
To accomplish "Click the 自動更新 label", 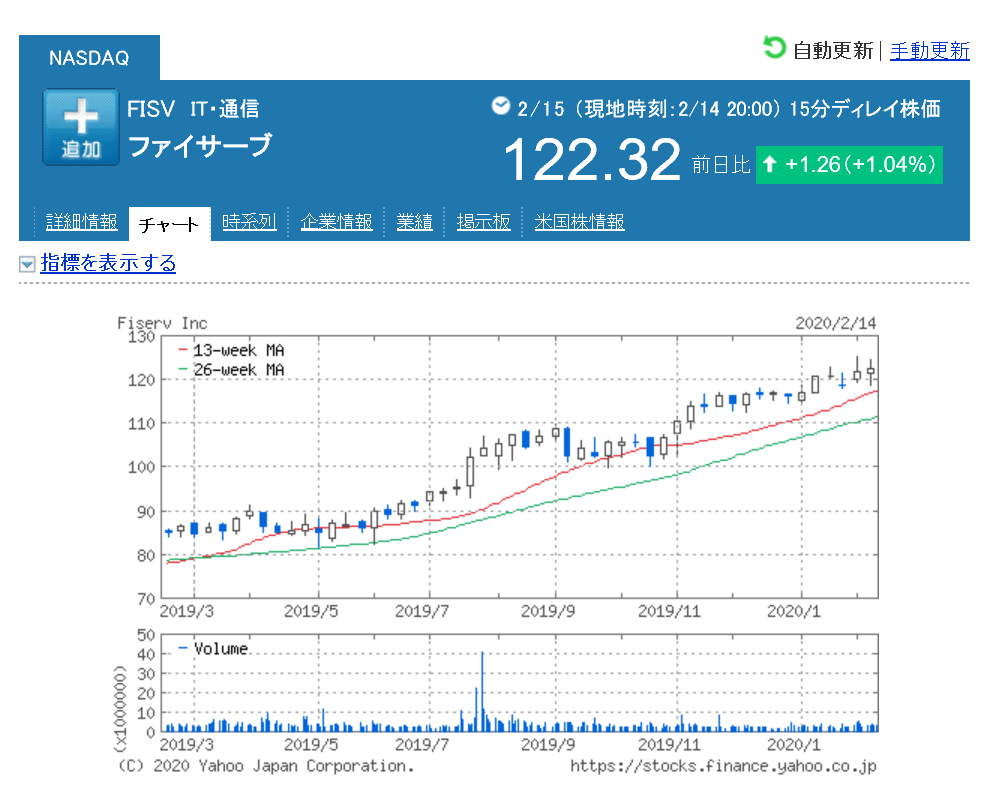I will 832,50.
